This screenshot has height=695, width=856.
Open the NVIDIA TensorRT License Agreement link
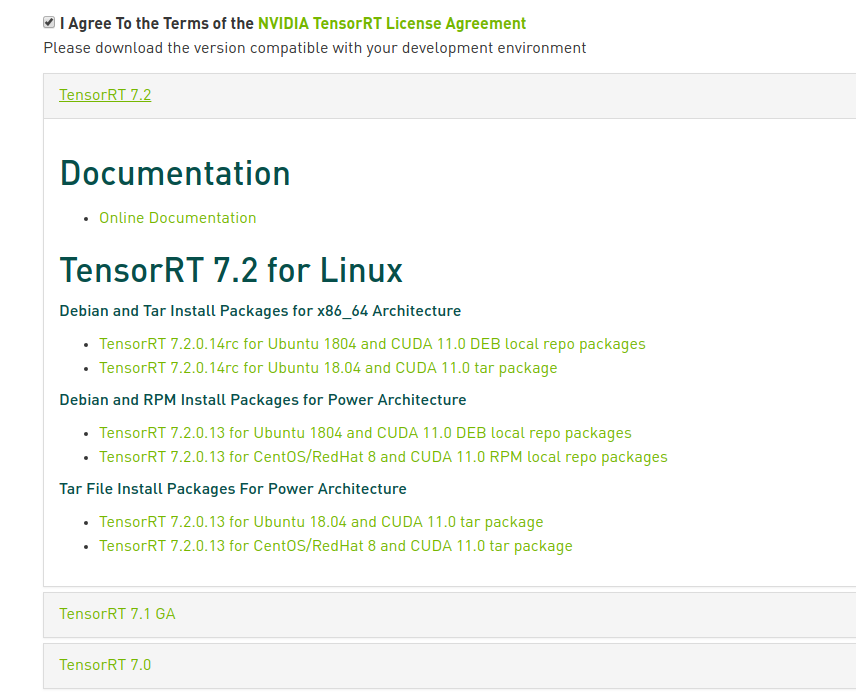pos(392,23)
